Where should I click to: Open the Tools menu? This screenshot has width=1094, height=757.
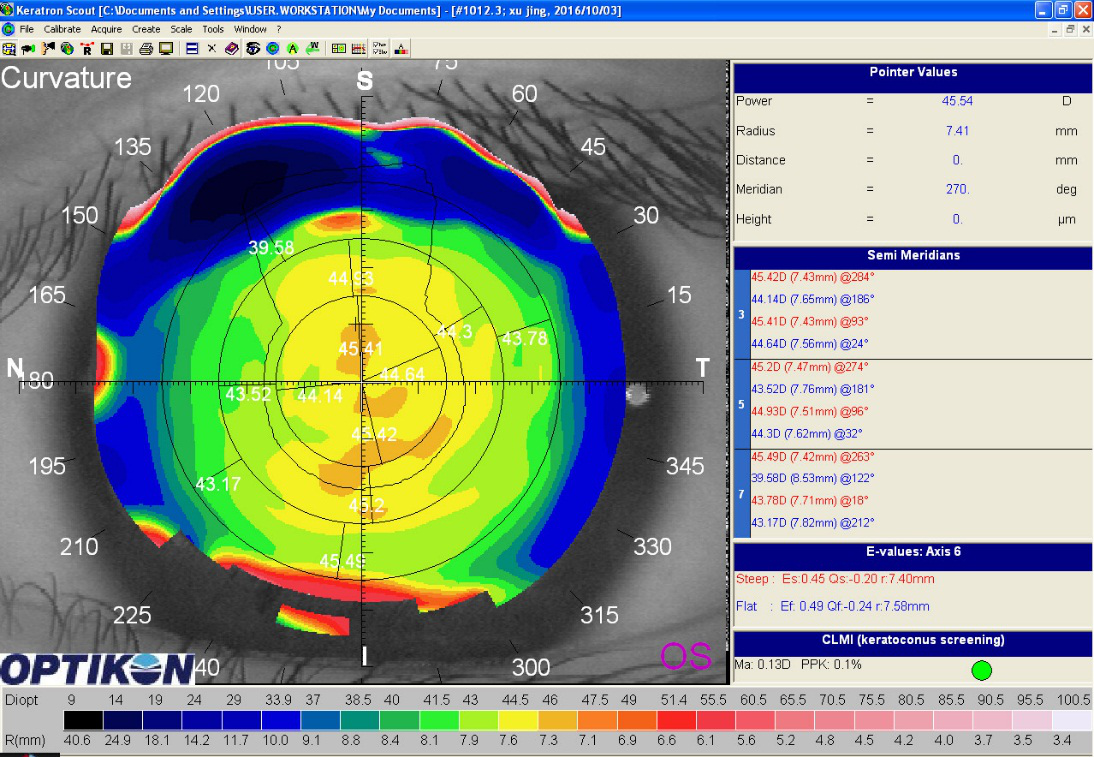coord(213,29)
